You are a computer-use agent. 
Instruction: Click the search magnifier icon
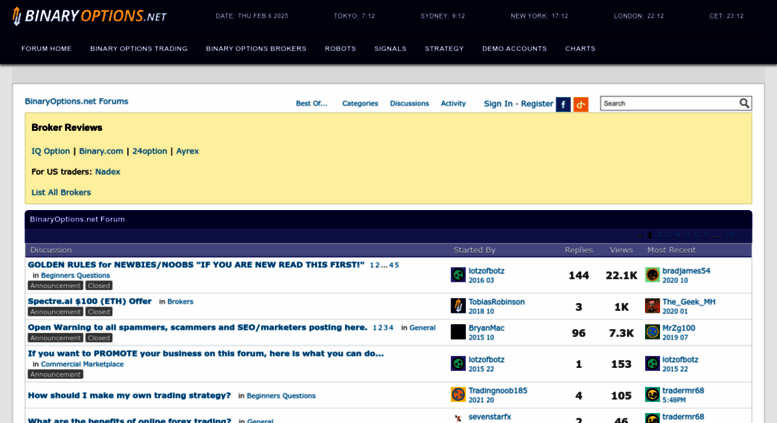click(744, 103)
